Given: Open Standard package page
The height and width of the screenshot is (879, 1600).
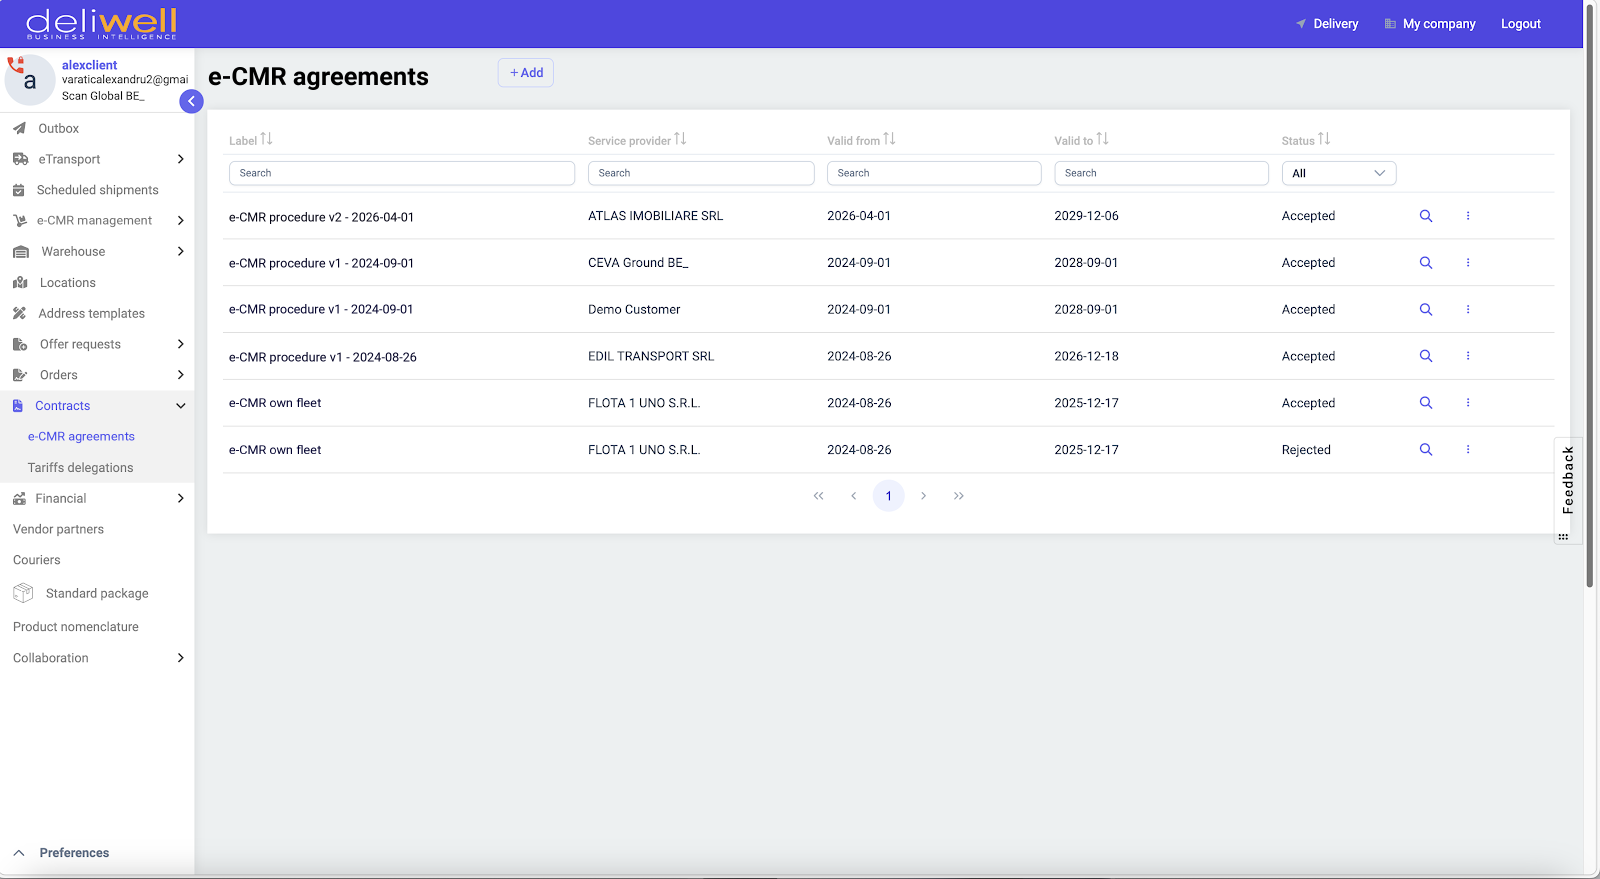Looking at the screenshot, I should [x=97, y=594].
